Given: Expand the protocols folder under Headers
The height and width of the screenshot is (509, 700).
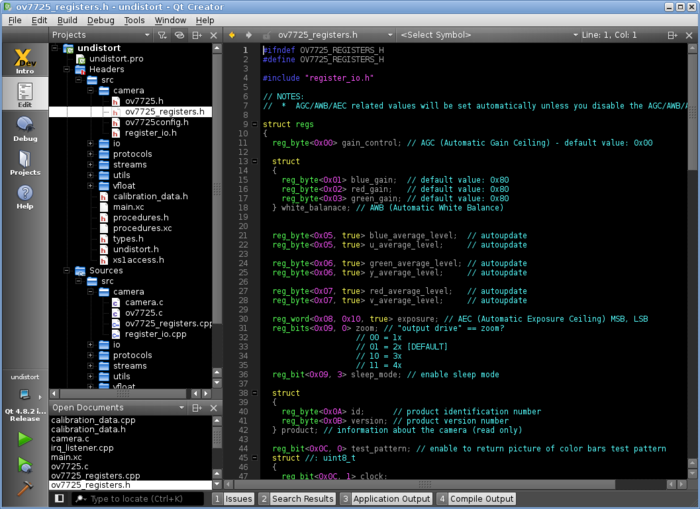Looking at the screenshot, I should pyautogui.click(x=91, y=154).
